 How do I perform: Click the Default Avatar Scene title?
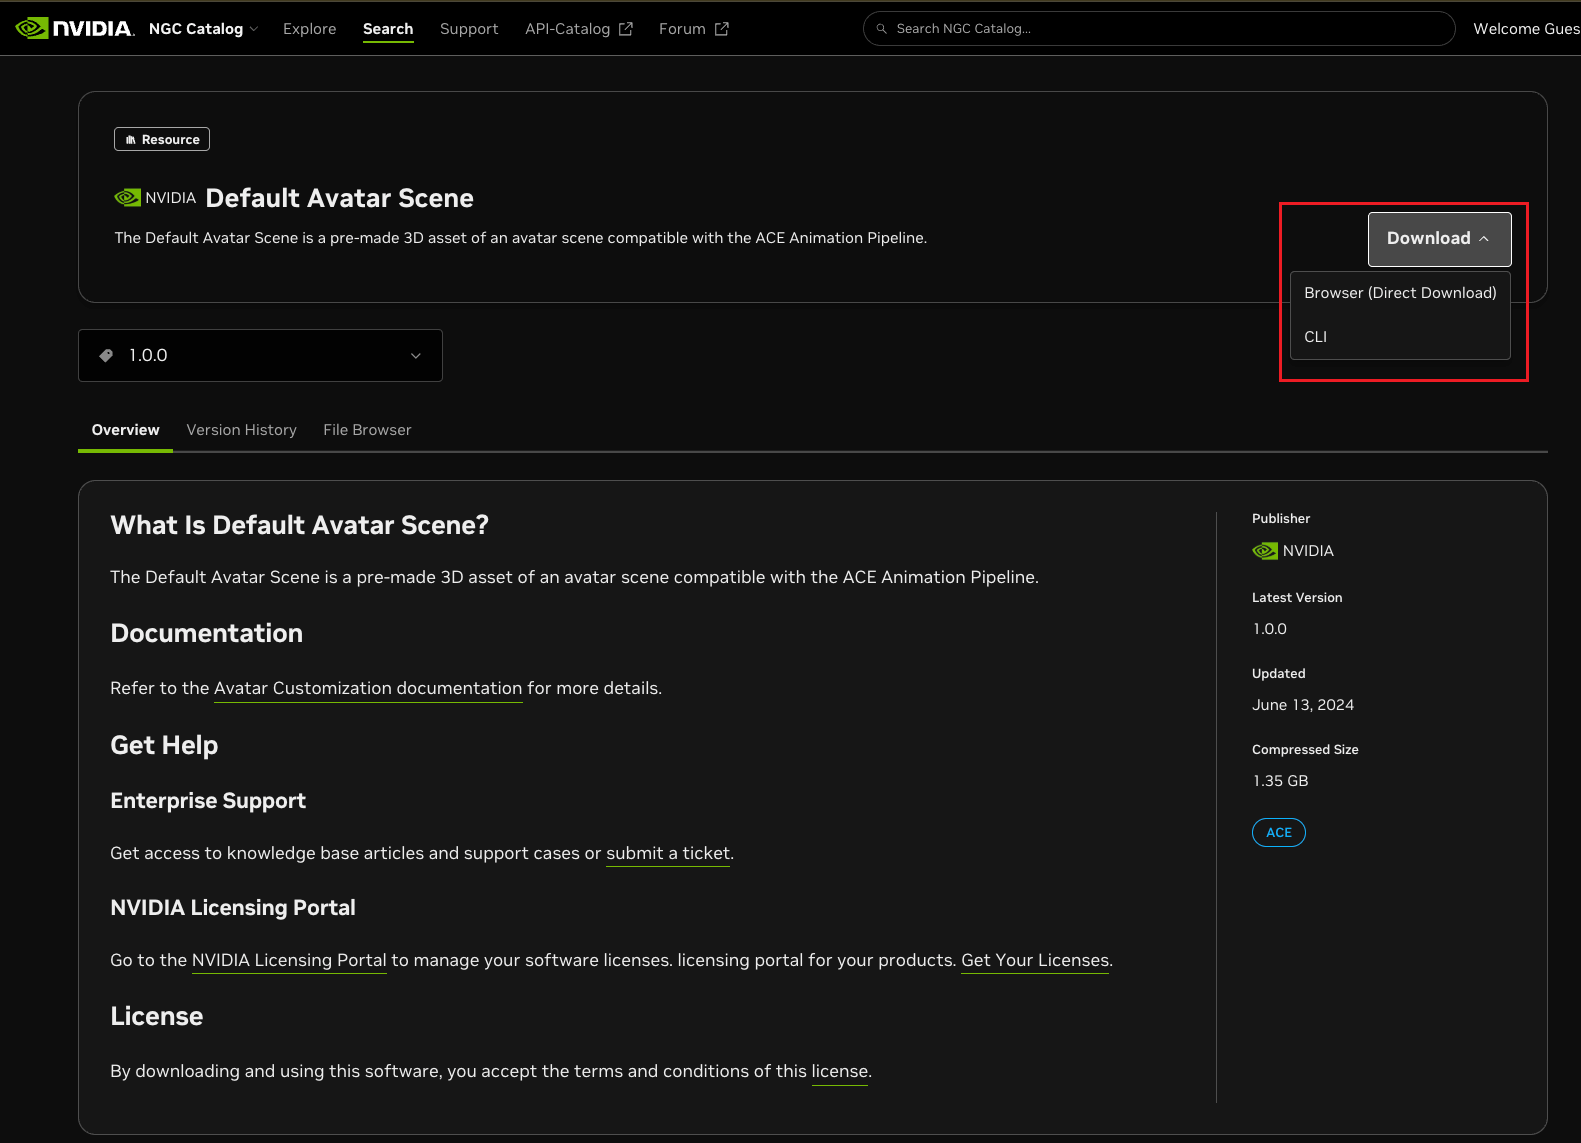click(x=340, y=198)
